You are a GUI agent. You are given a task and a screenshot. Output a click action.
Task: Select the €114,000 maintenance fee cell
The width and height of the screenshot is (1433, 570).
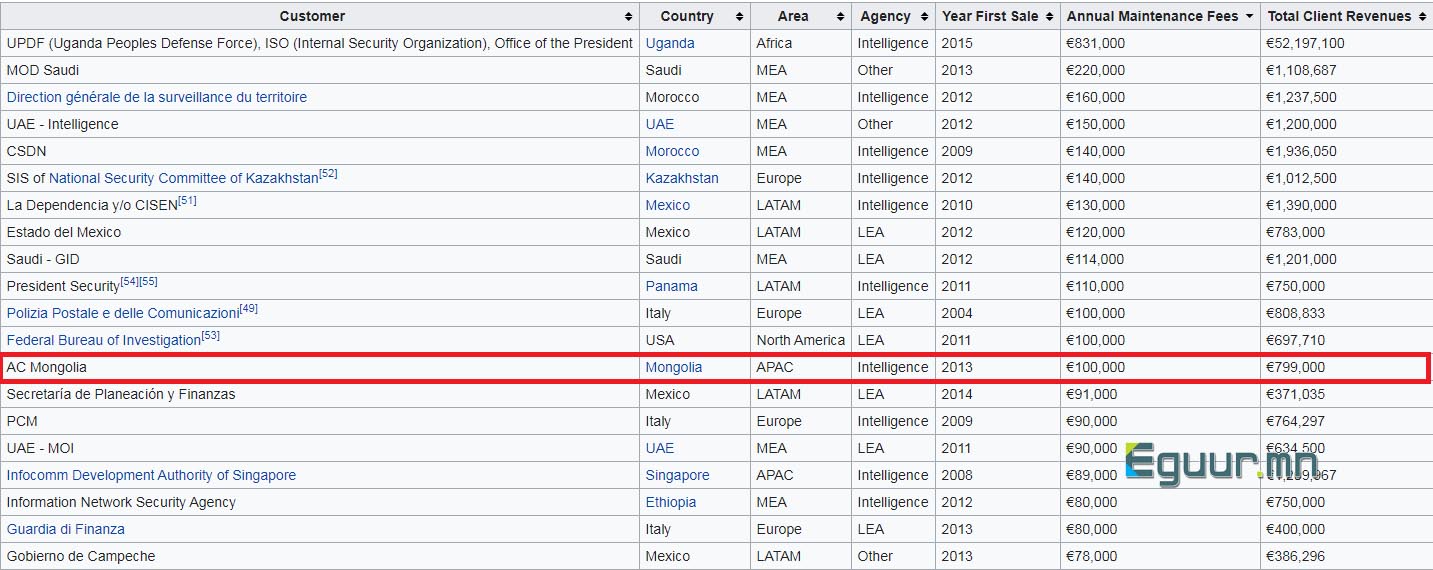pyautogui.click(x=1160, y=259)
